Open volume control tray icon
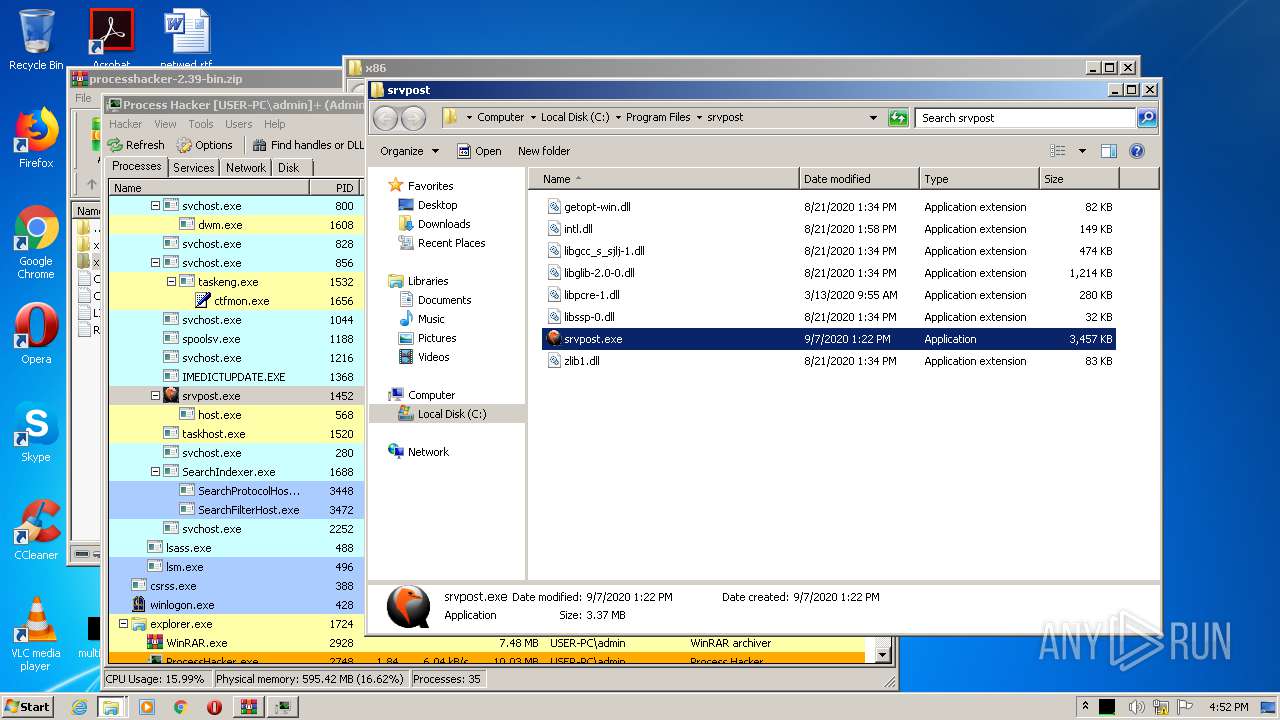The width and height of the screenshot is (1280, 720). (1137, 707)
